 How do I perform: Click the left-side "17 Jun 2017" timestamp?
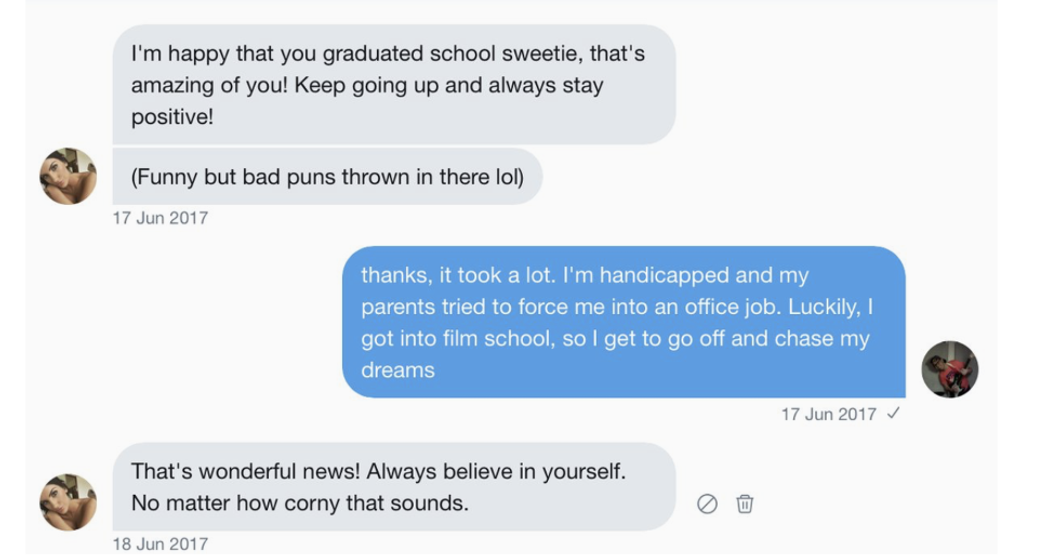point(160,217)
